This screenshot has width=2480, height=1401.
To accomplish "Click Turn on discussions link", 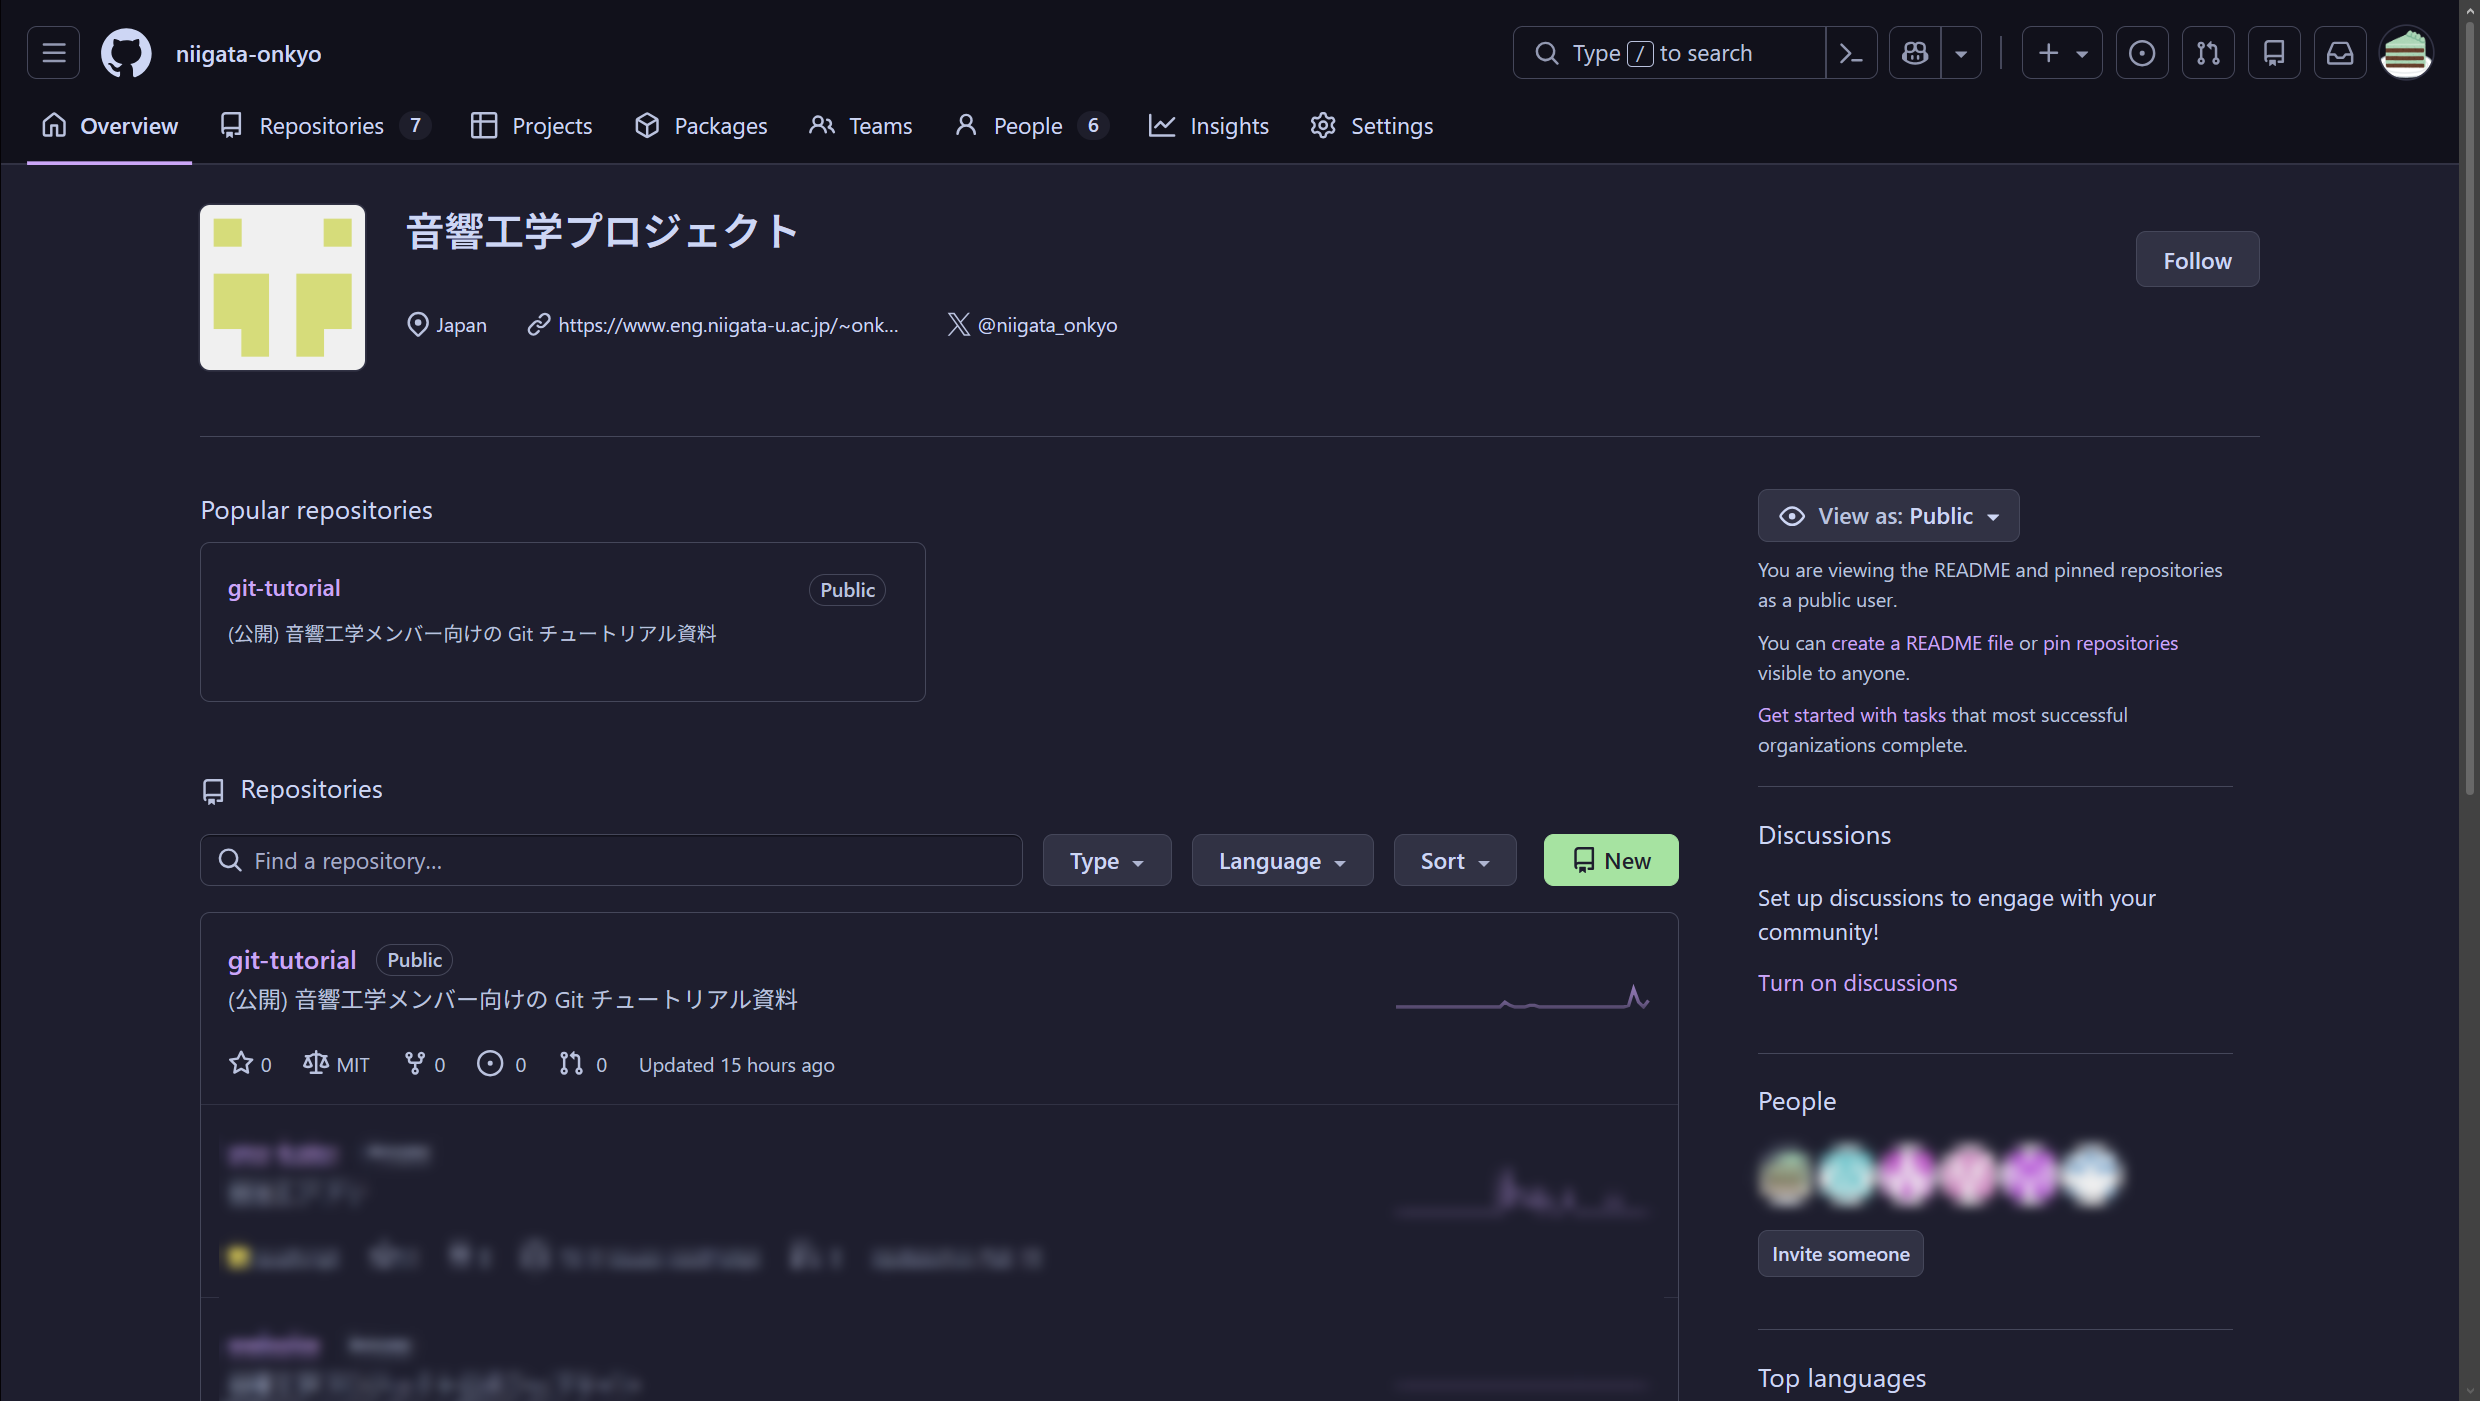I will pyautogui.click(x=1857, y=983).
